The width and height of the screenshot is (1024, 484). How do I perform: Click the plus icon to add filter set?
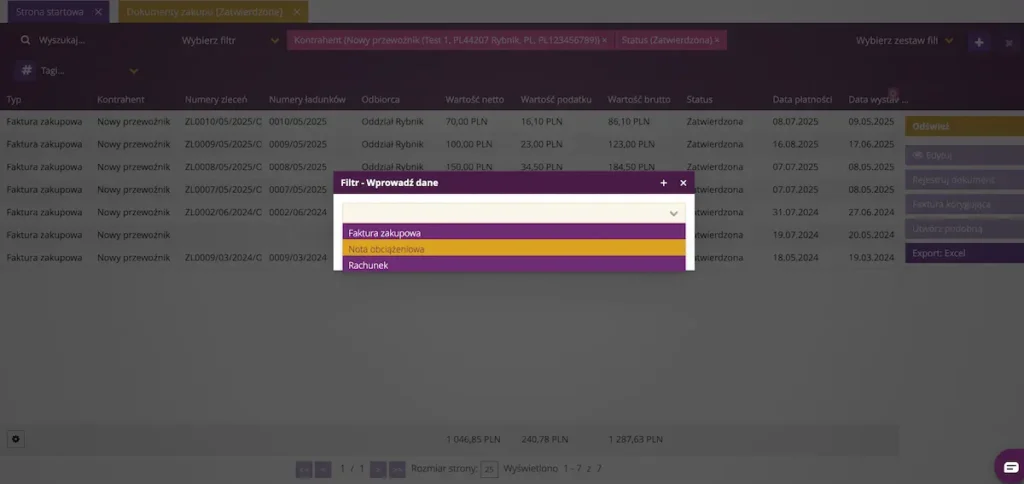pos(979,42)
